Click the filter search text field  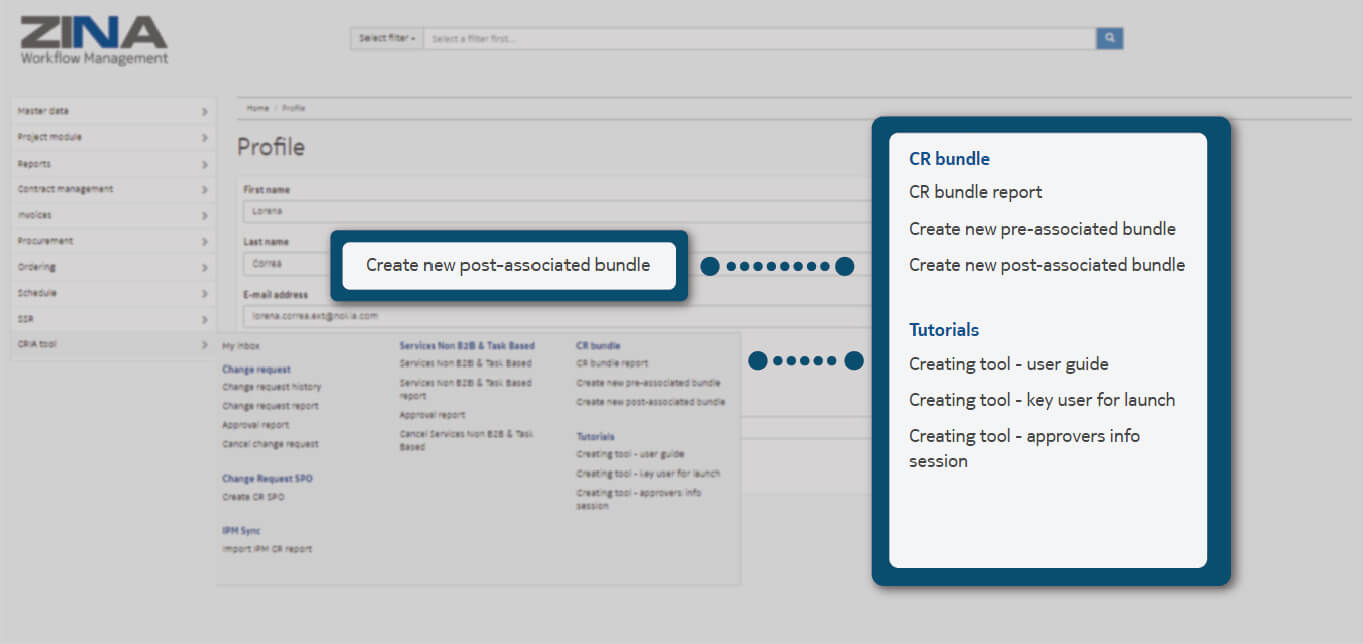[x=758, y=38]
